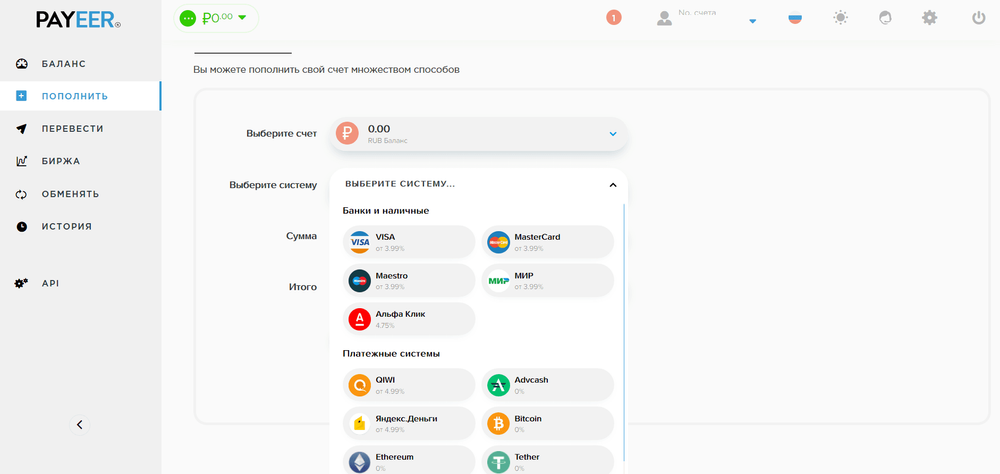Click the PAYEER logo
The image size is (1000, 474).
click(78, 20)
